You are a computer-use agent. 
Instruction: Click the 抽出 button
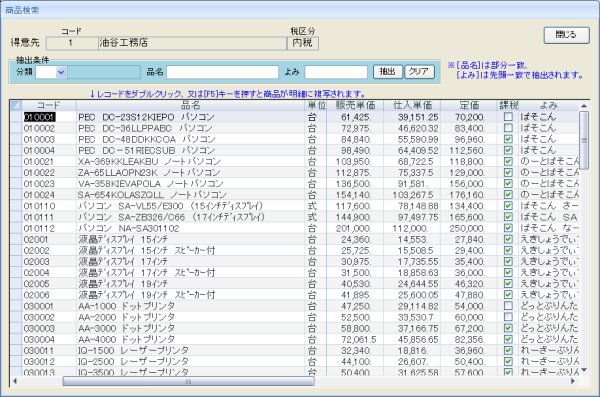click(388, 72)
